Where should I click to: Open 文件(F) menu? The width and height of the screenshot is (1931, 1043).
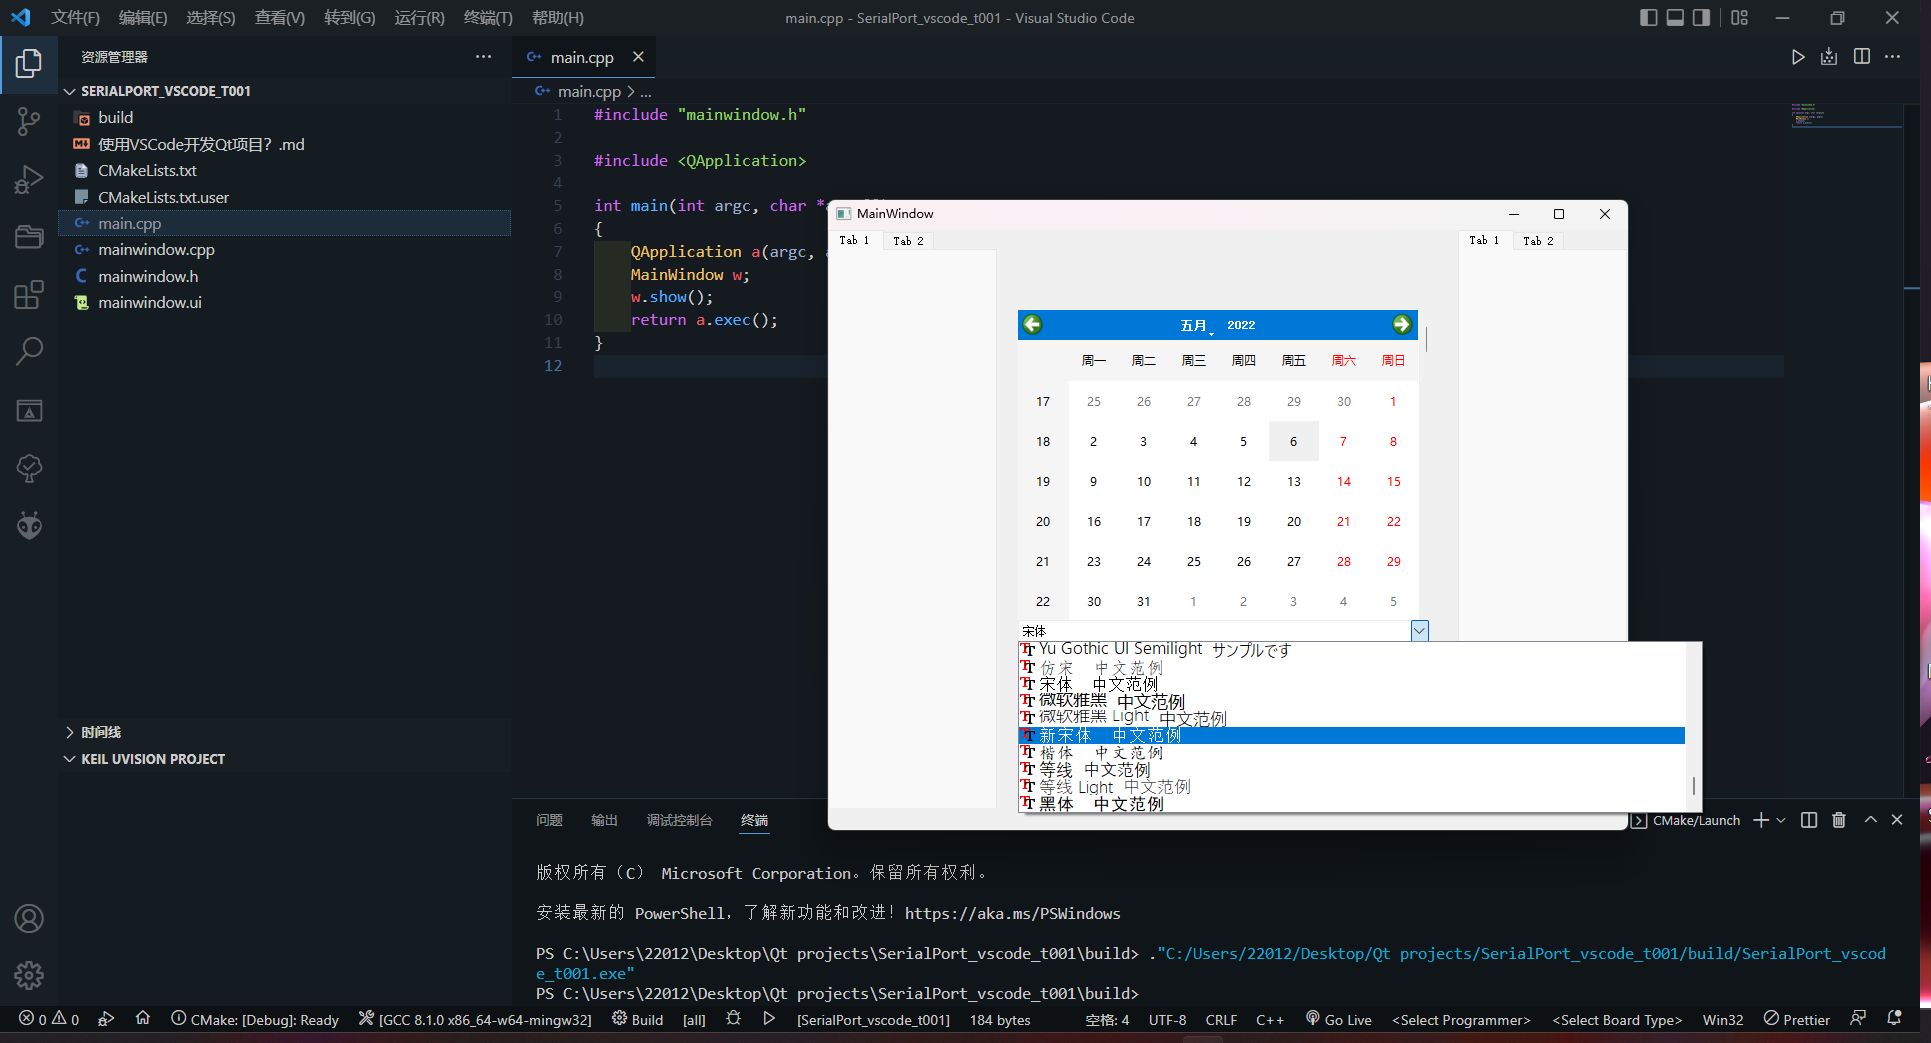click(x=75, y=18)
